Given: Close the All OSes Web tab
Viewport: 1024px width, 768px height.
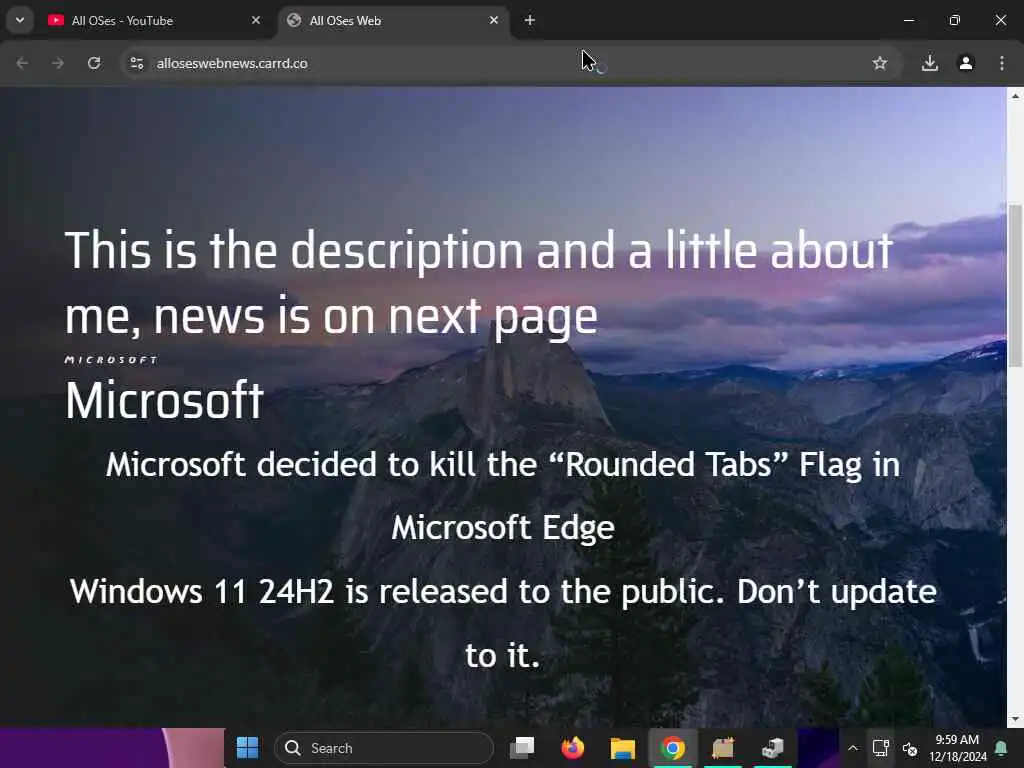Looking at the screenshot, I should (494, 20).
